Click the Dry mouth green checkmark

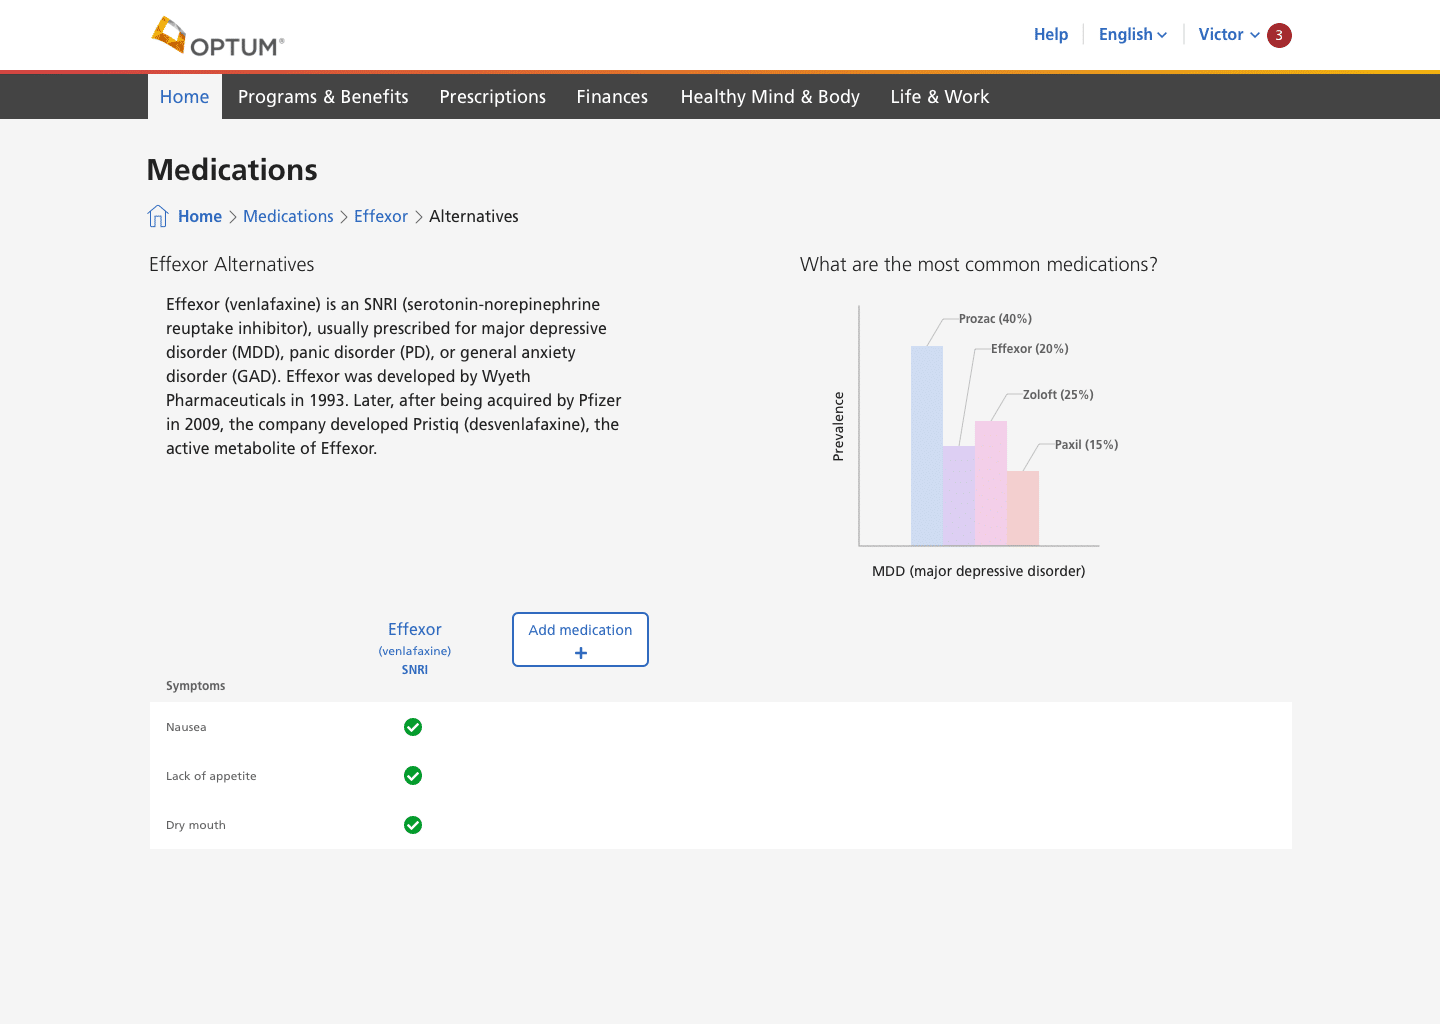pyautogui.click(x=413, y=825)
